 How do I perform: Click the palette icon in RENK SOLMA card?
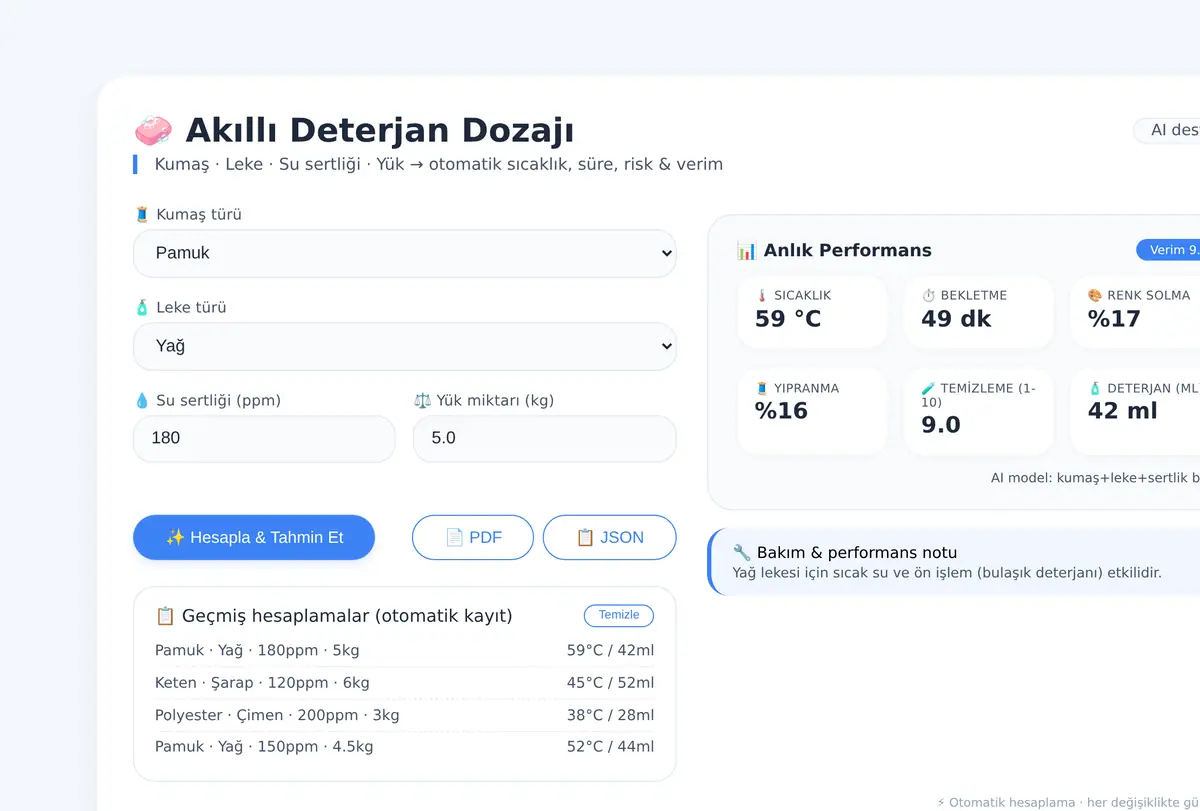tap(1095, 295)
